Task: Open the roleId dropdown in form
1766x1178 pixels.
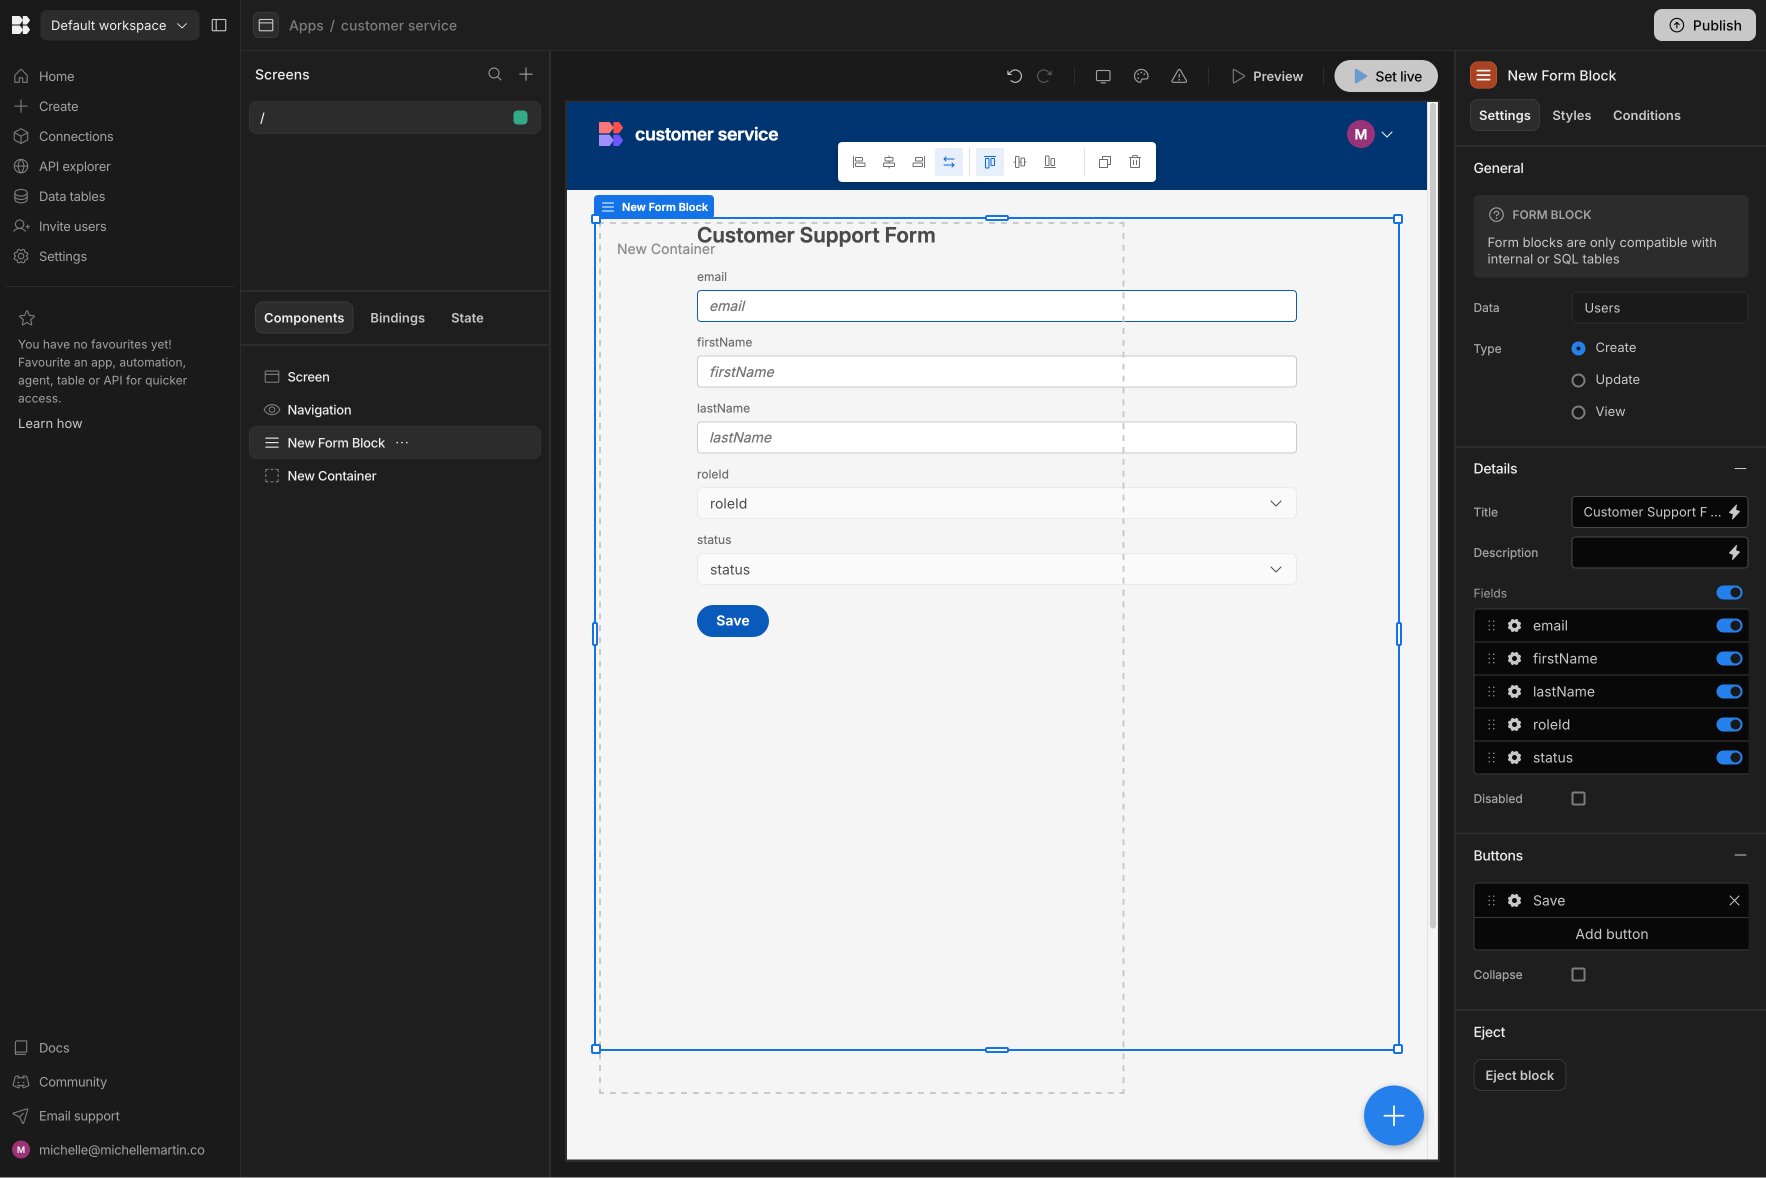Action: pyautogui.click(x=996, y=503)
